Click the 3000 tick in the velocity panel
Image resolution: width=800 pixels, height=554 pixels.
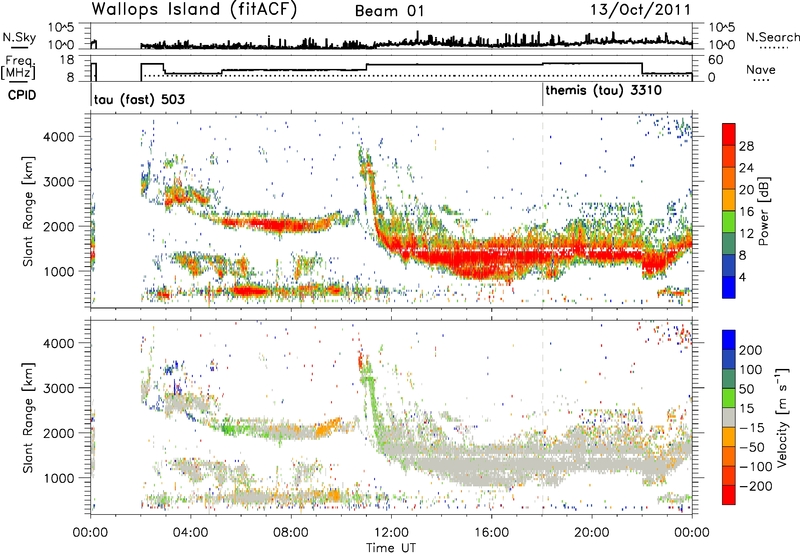(58, 388)
